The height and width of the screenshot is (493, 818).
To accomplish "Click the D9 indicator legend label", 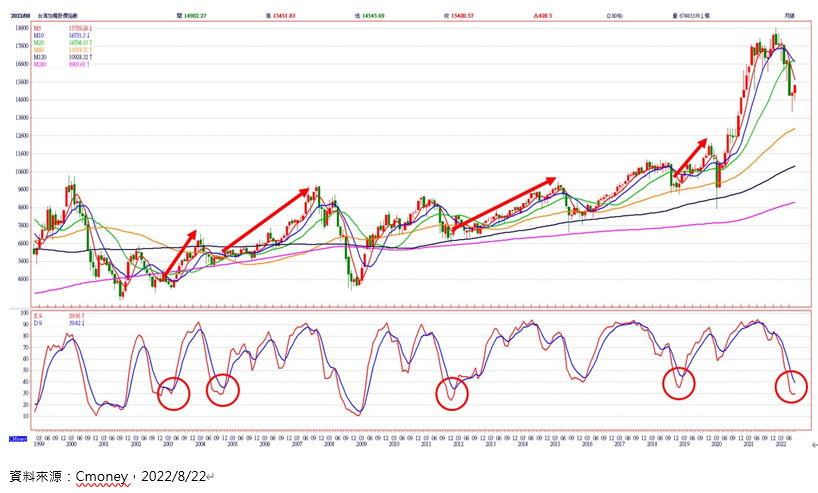I will (40, 321).
